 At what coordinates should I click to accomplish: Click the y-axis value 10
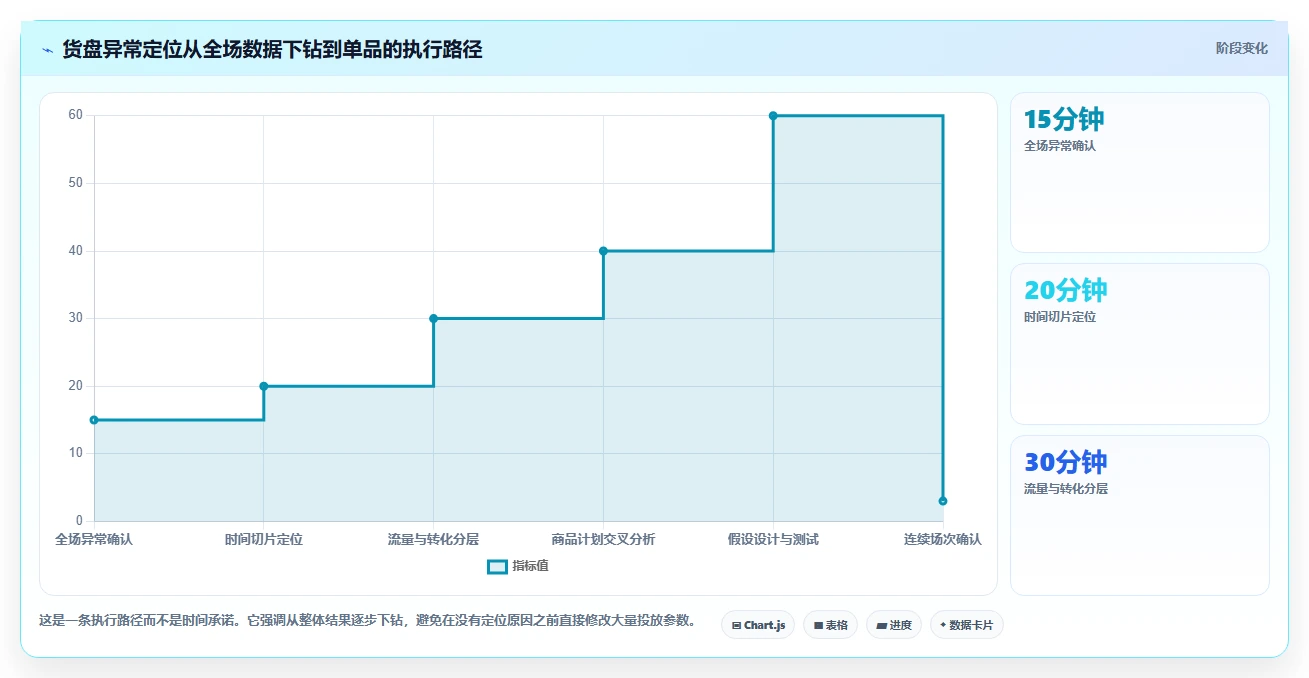pyautogui.click(x=75, y=453)
